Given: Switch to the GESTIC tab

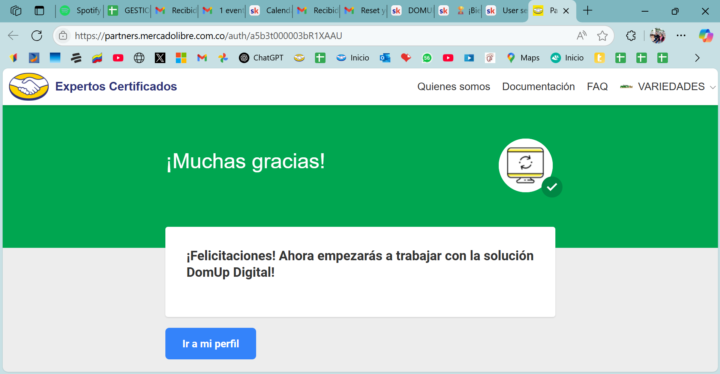Looking at the screenshot, I should click(x=129, y=11).
